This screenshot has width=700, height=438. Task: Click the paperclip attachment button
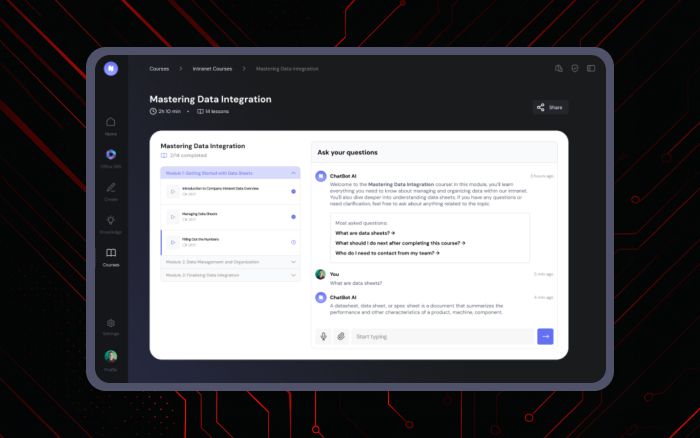(341, 337)
